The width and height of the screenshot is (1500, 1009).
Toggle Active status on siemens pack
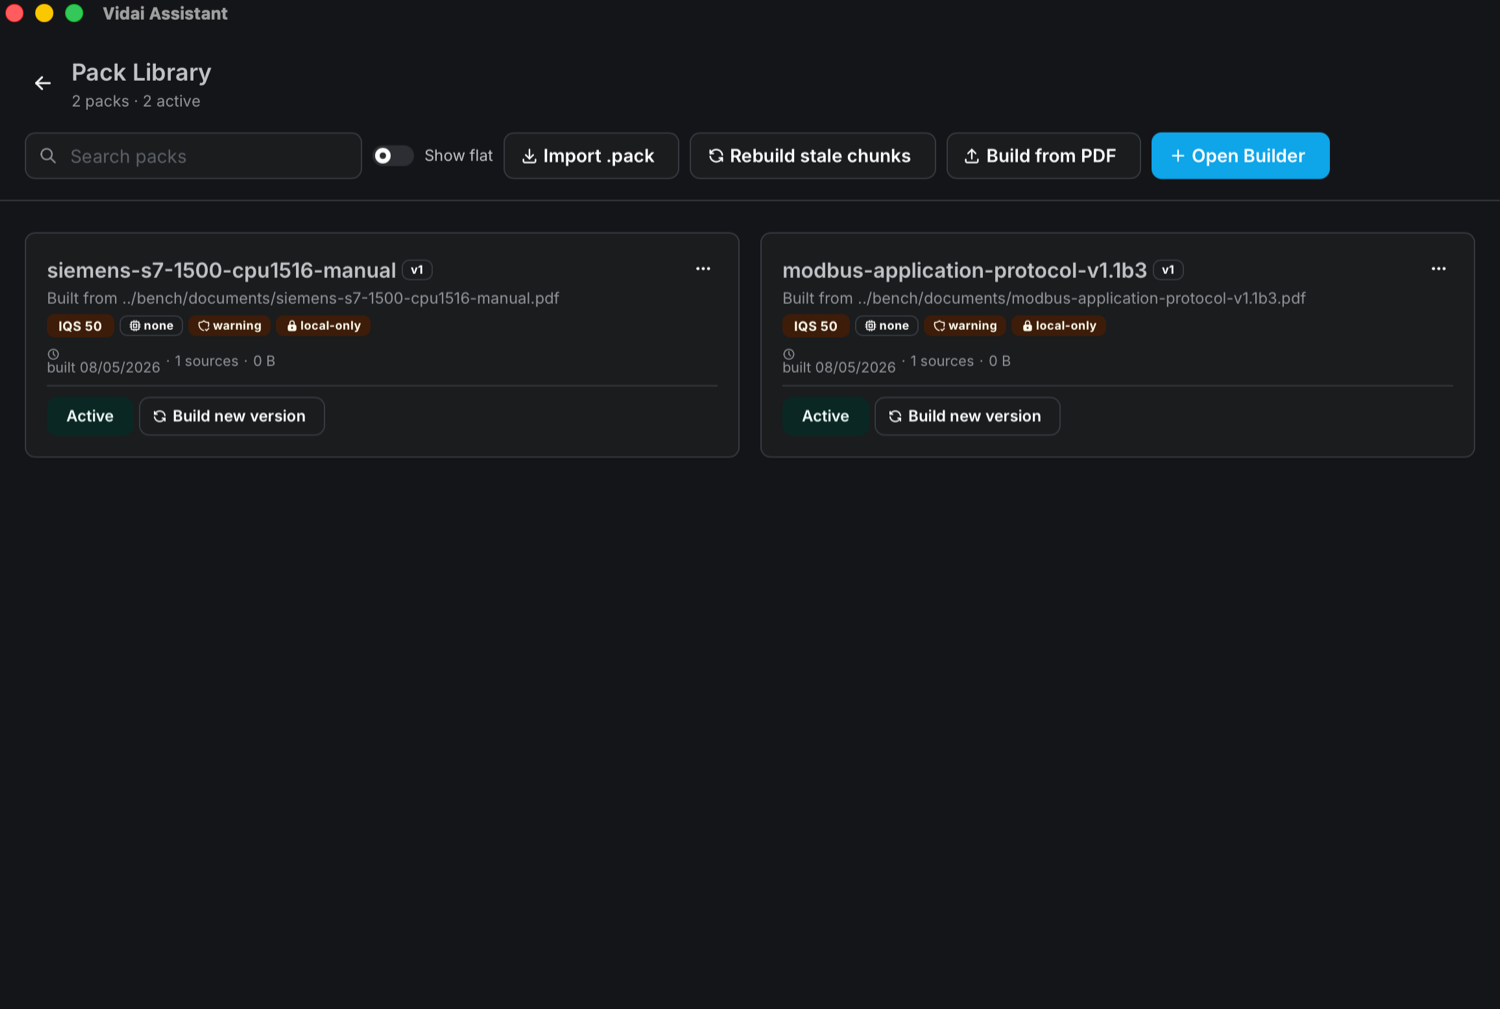tap(90, 416)
